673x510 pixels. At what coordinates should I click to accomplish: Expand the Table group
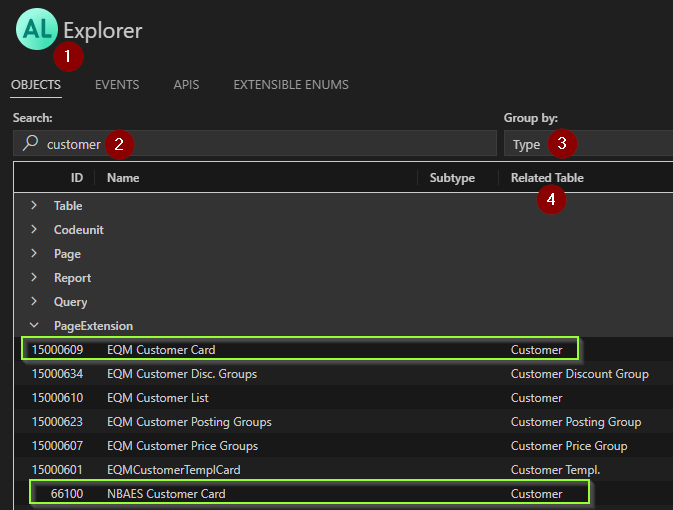34,206
